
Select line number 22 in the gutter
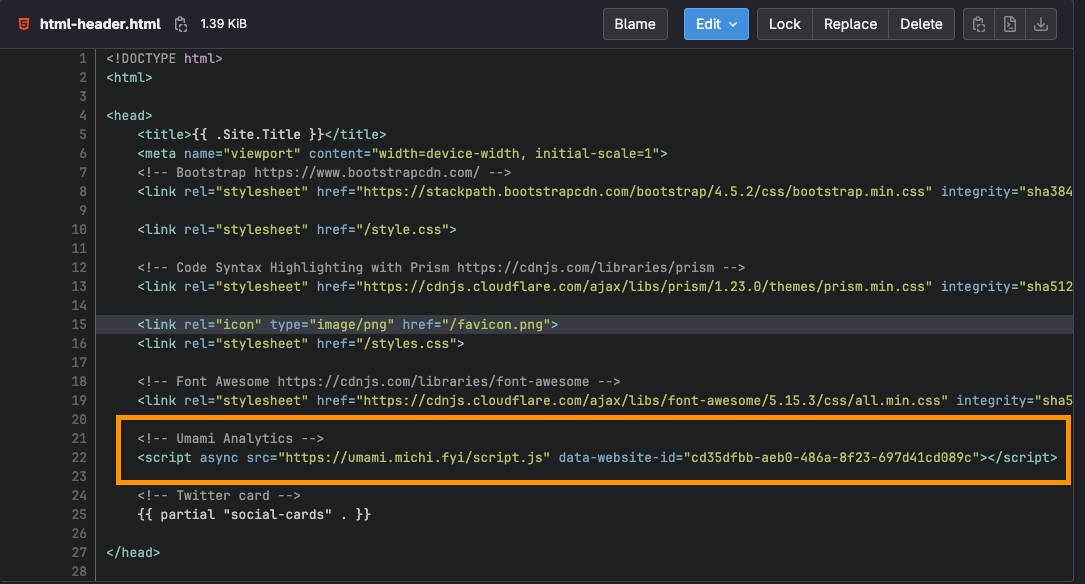[x=80, y=458]
